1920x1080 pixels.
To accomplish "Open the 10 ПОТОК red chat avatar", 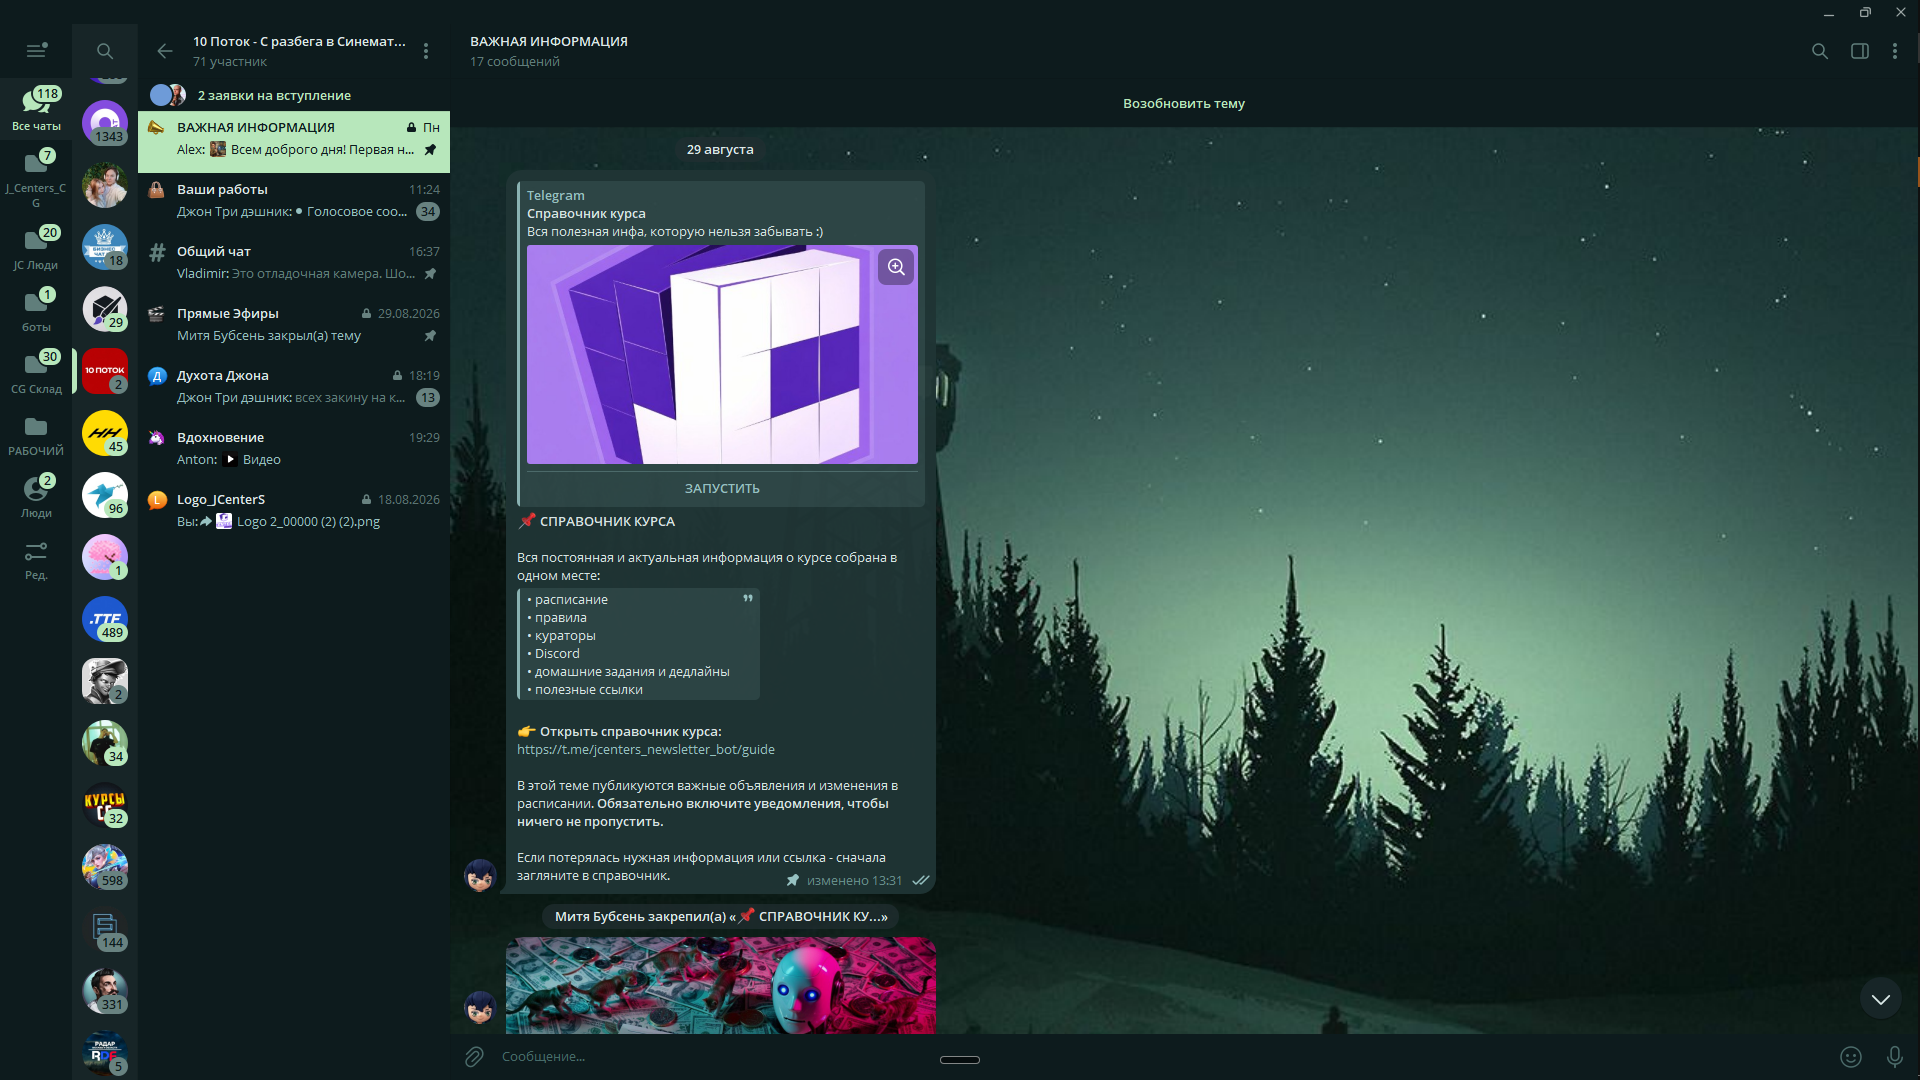I will tap(105, 371).
